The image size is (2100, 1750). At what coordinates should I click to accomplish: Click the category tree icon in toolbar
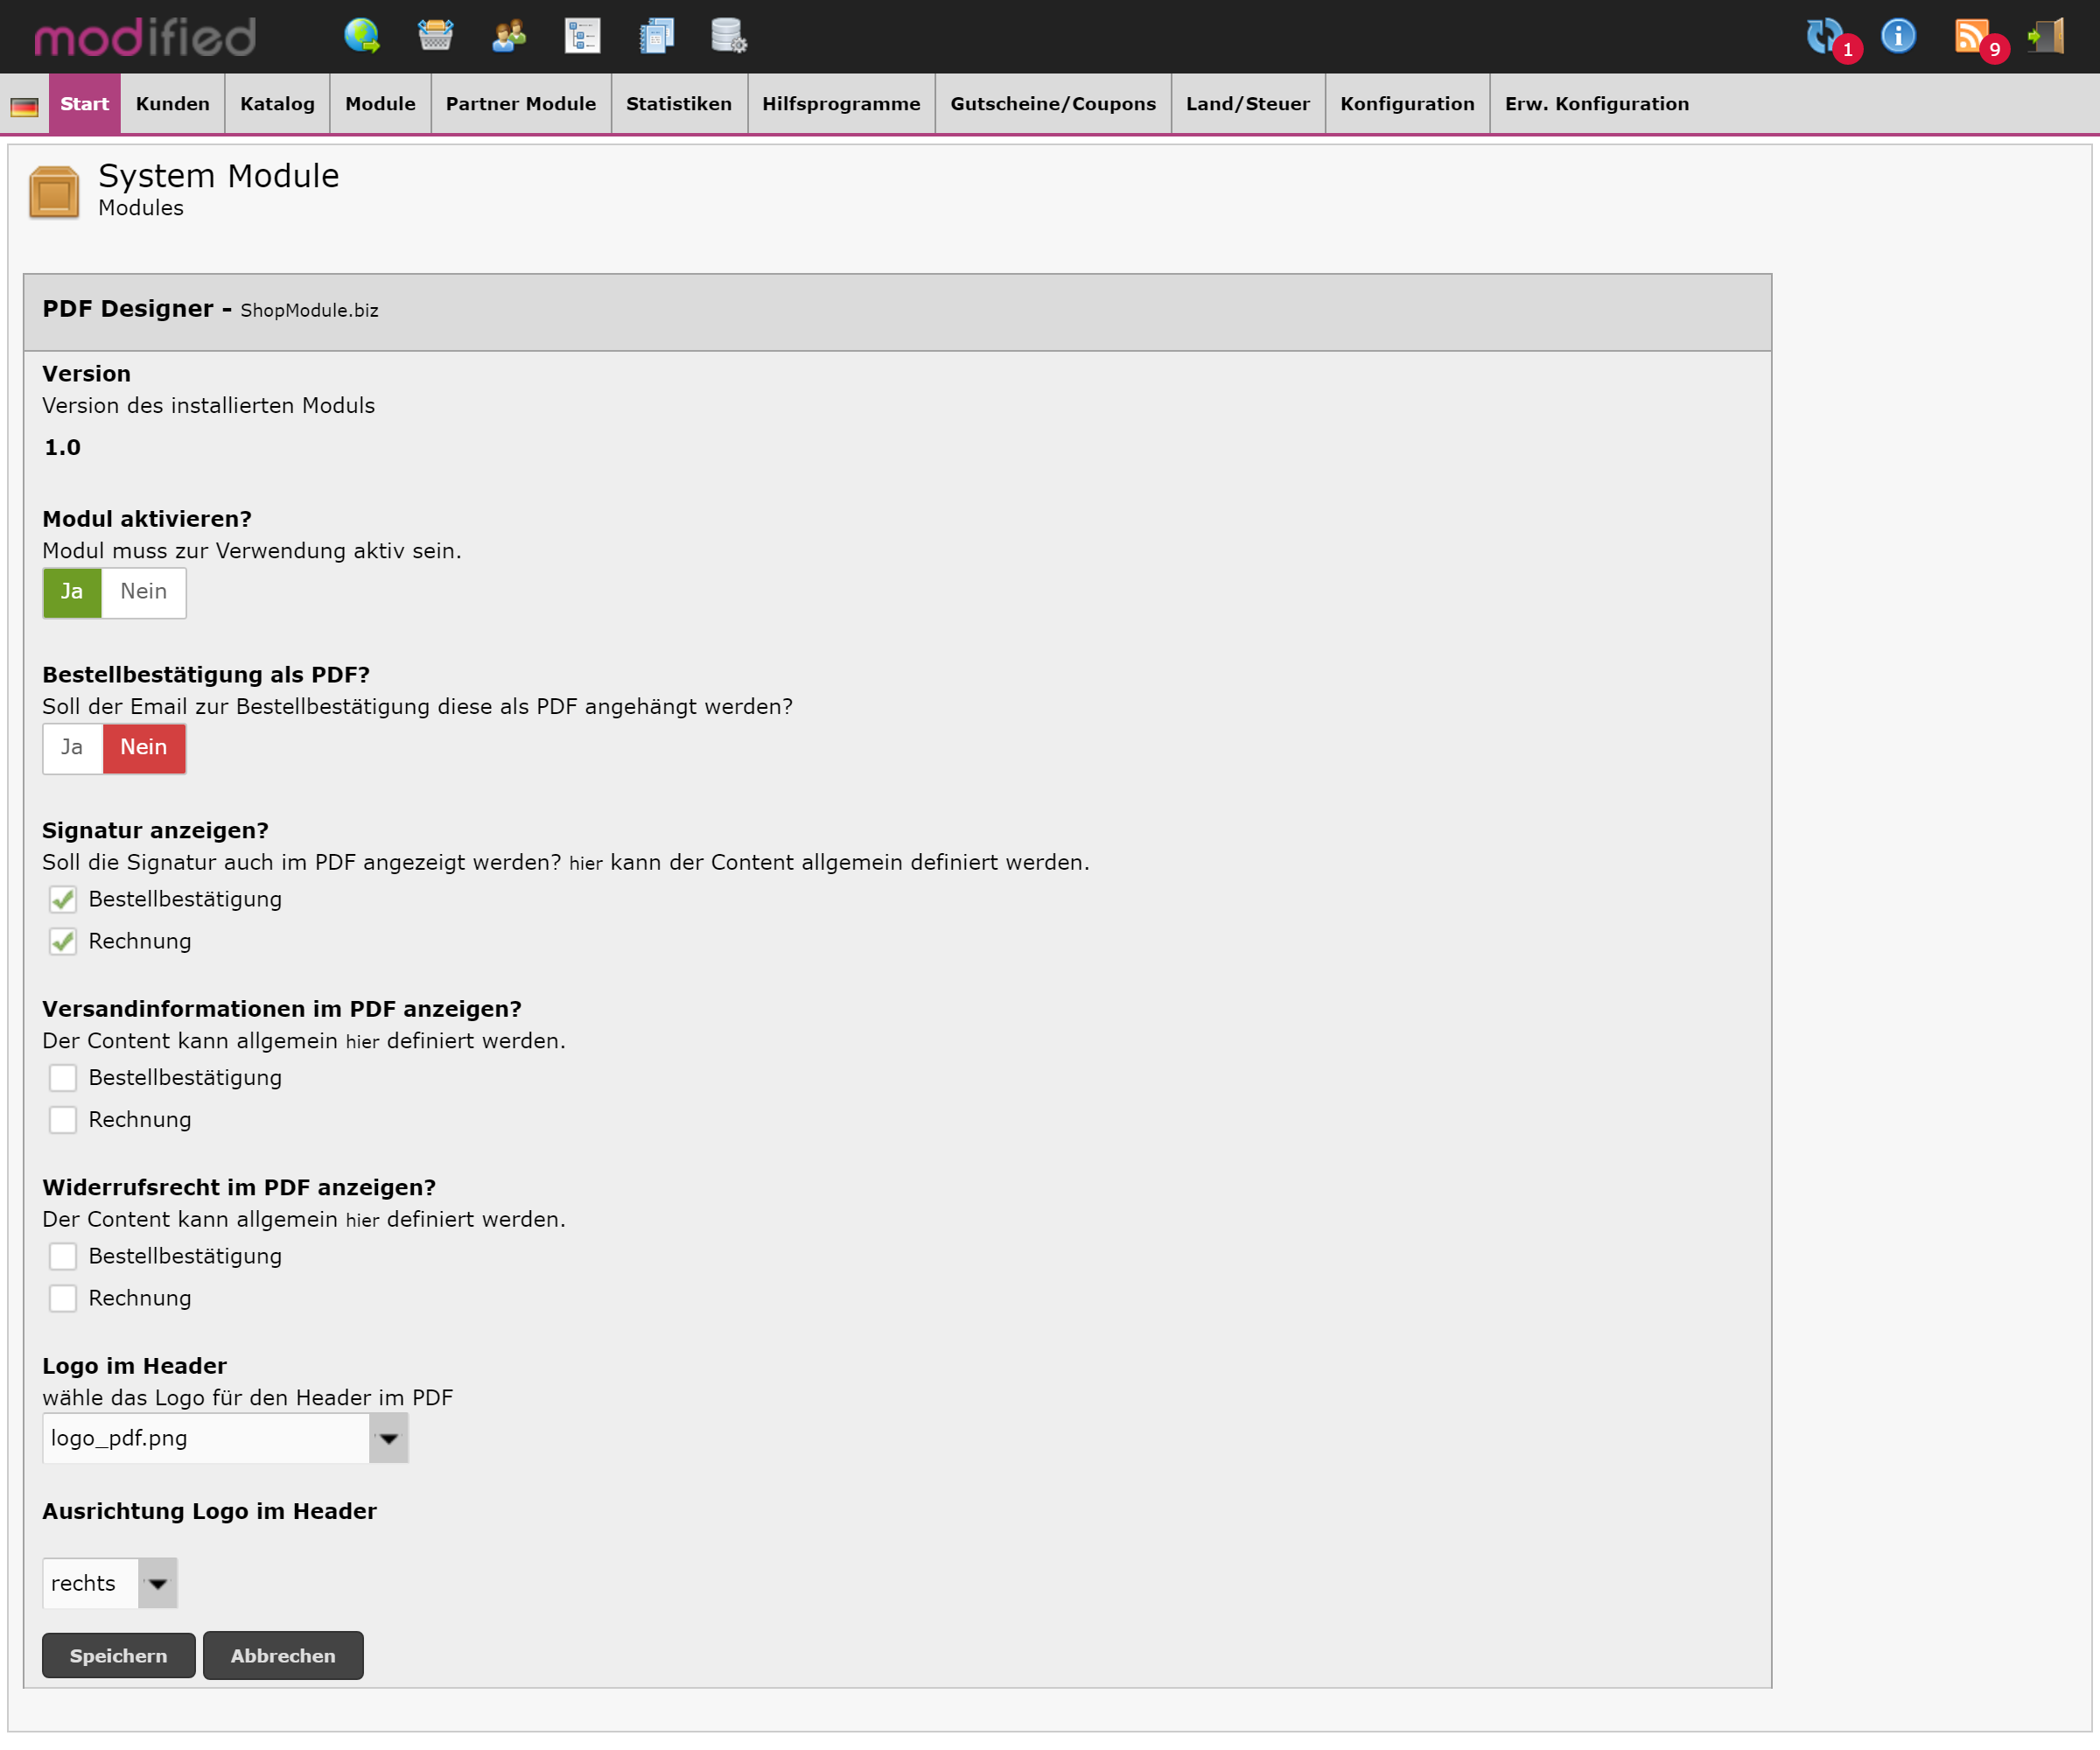[582, 36]
